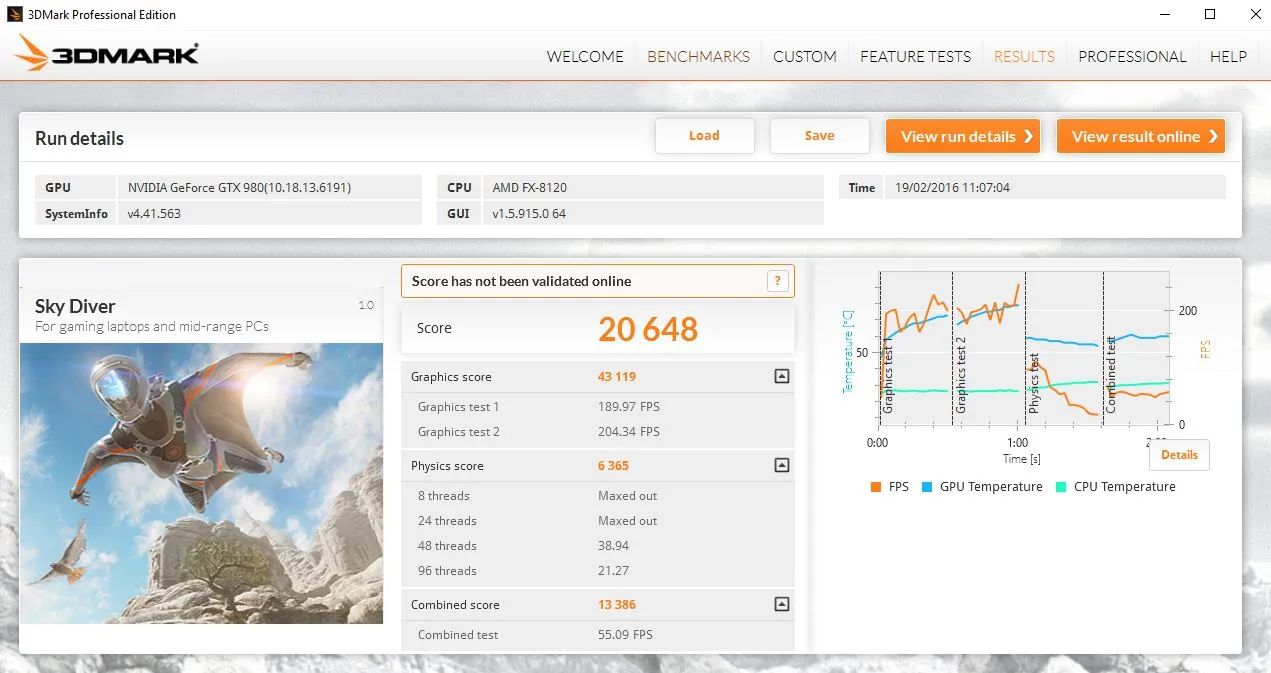Image resolution: width=1271 pixels, height=673 pixels.
Task: Click the validation help question mark icon
Action: tap(777, 281)
